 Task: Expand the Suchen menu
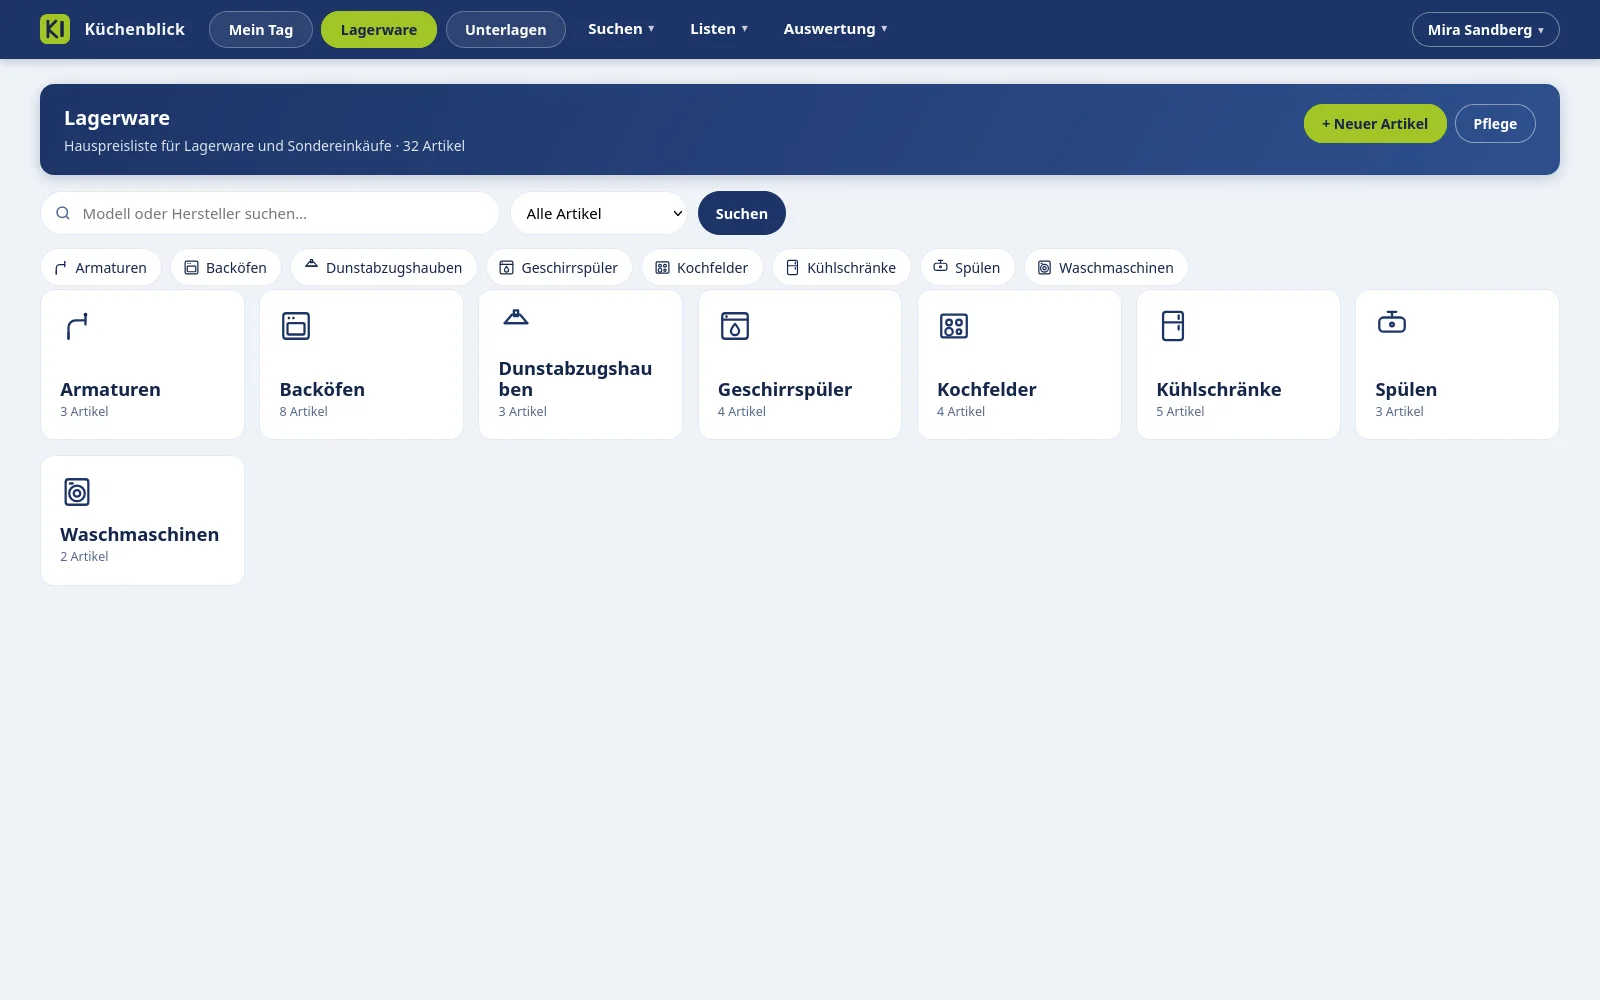coord(621,29)
